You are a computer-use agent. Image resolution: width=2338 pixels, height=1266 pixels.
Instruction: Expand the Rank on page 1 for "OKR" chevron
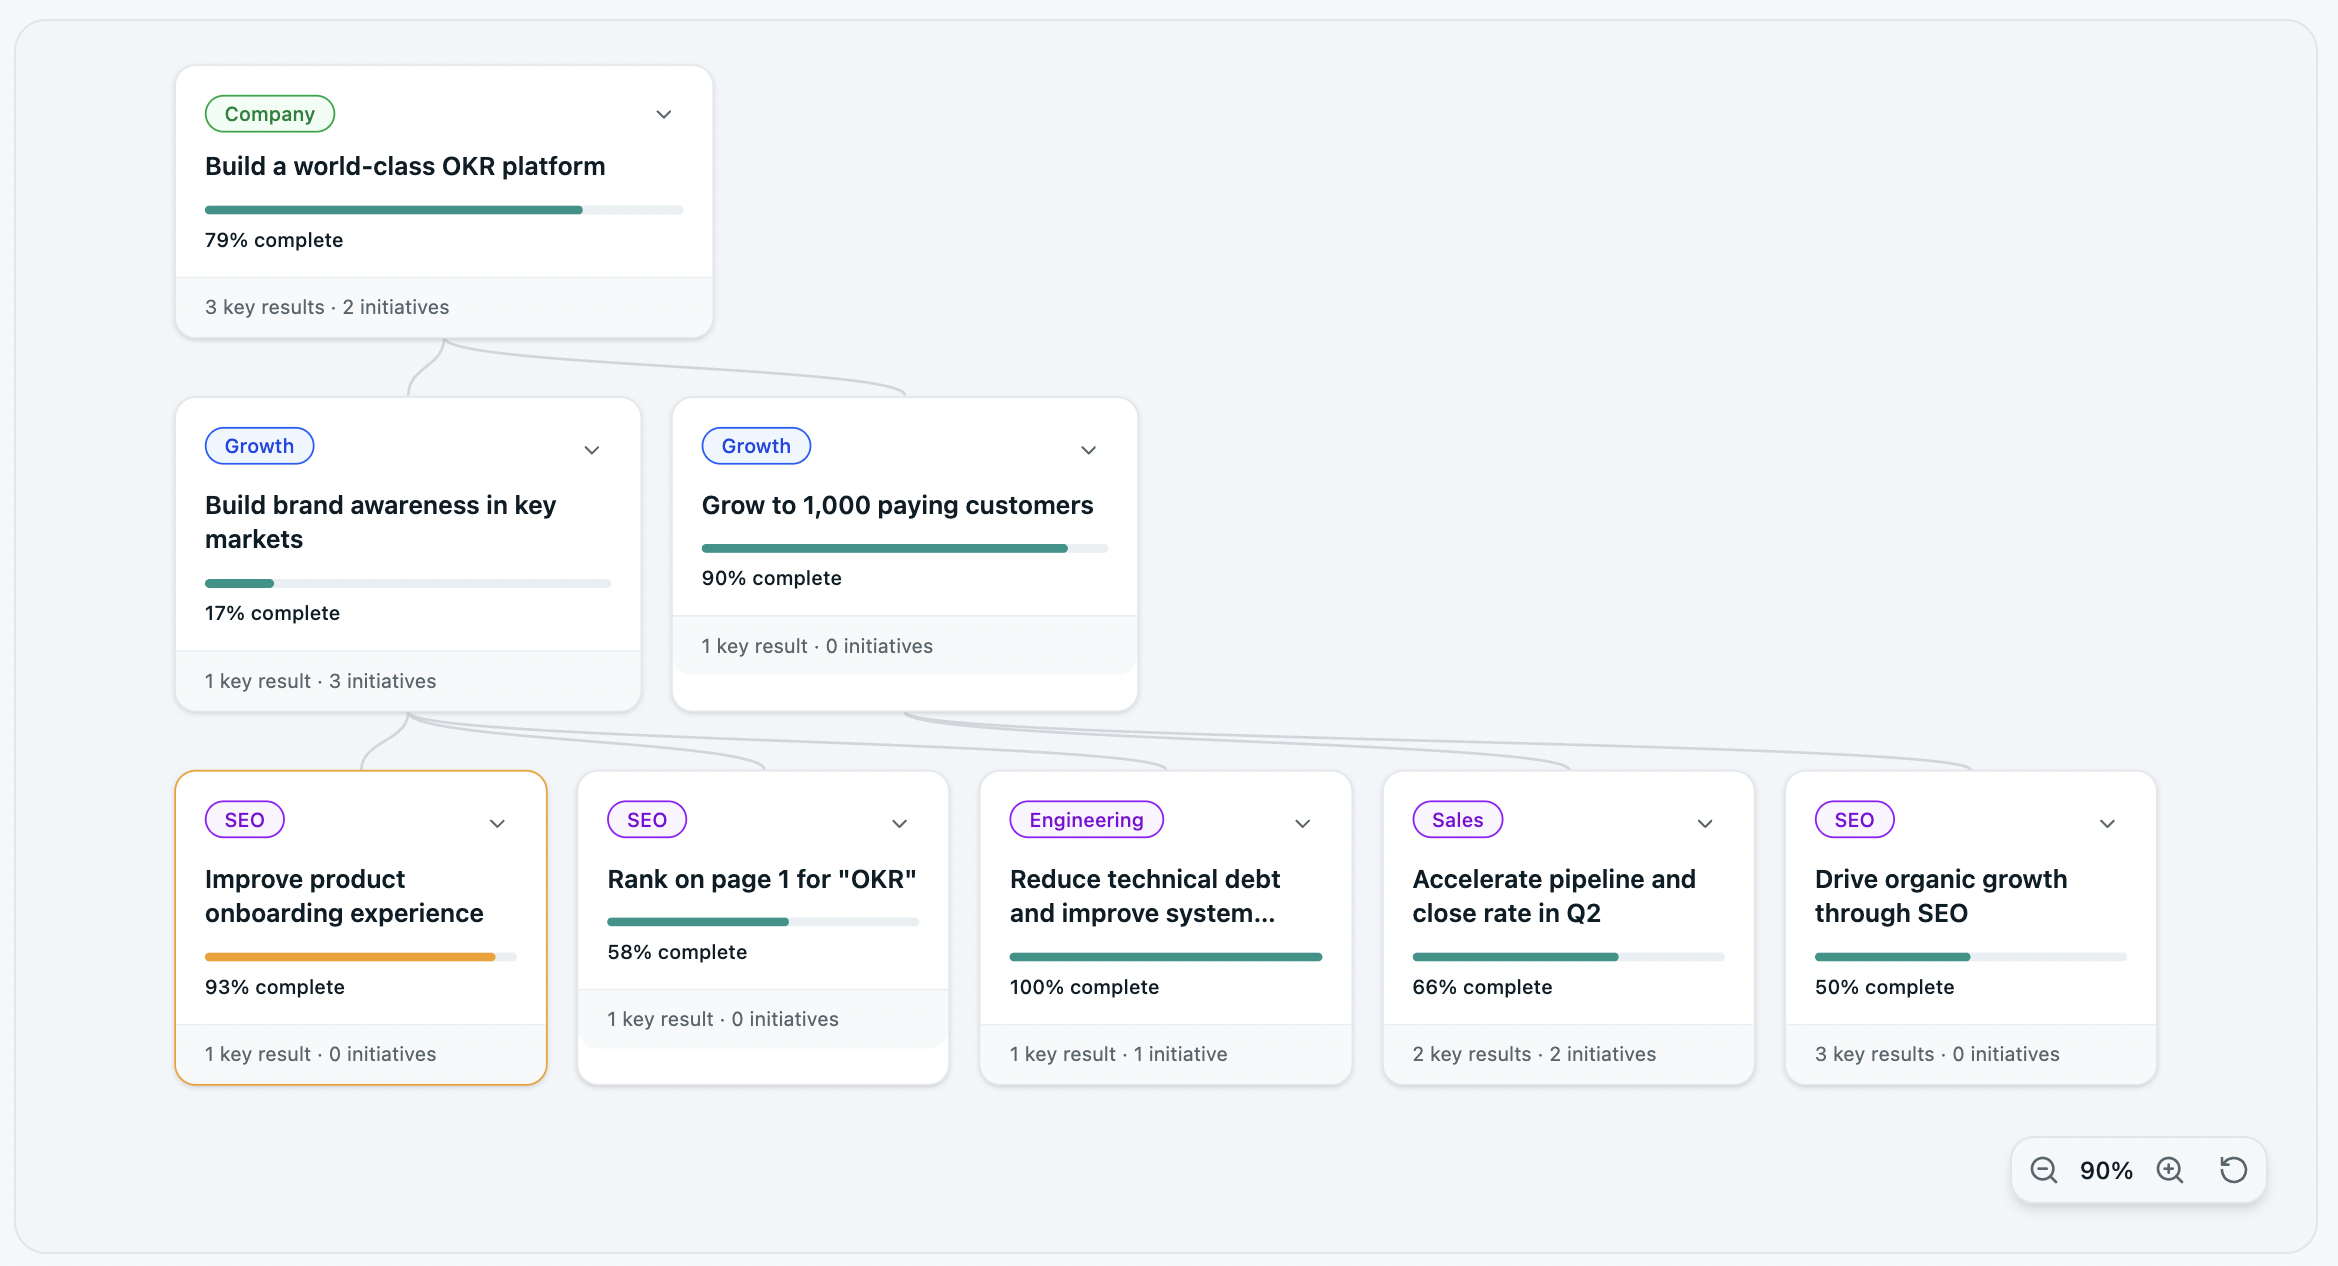[899, 823]
